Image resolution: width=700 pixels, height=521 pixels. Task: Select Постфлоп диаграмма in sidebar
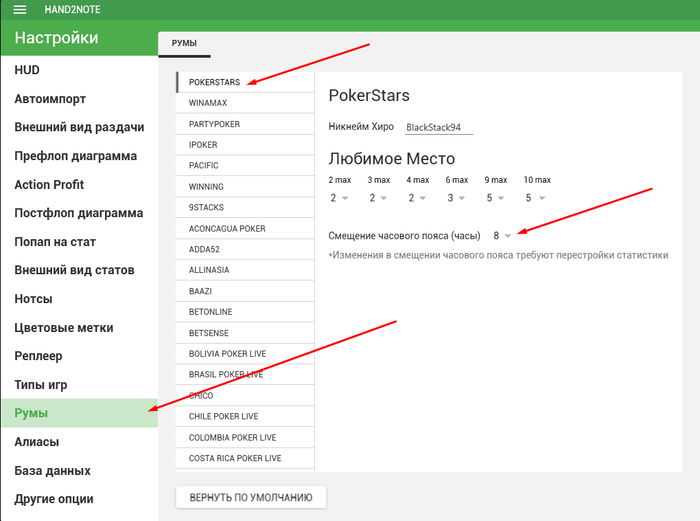(x=79, y=213)
